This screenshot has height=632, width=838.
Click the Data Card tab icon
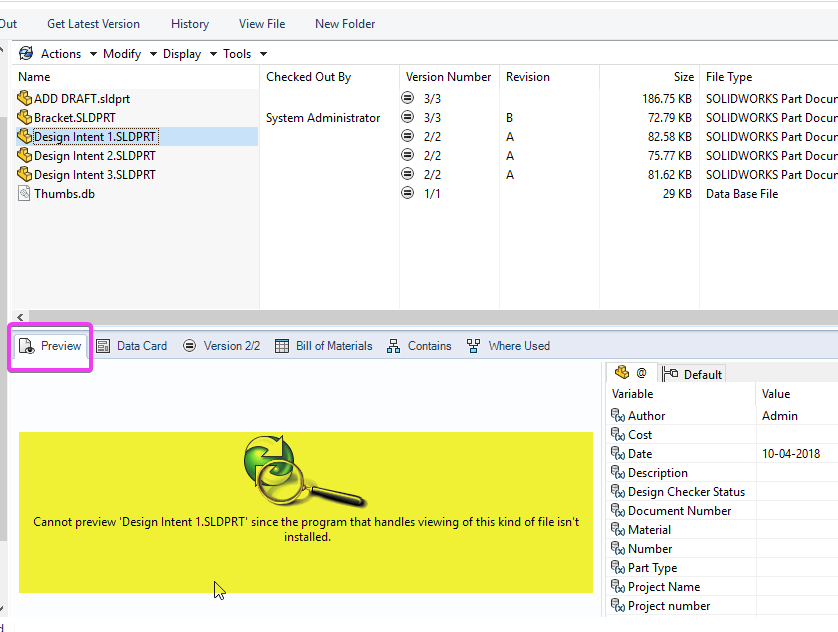pyautogui.click(x=103, y=346)
